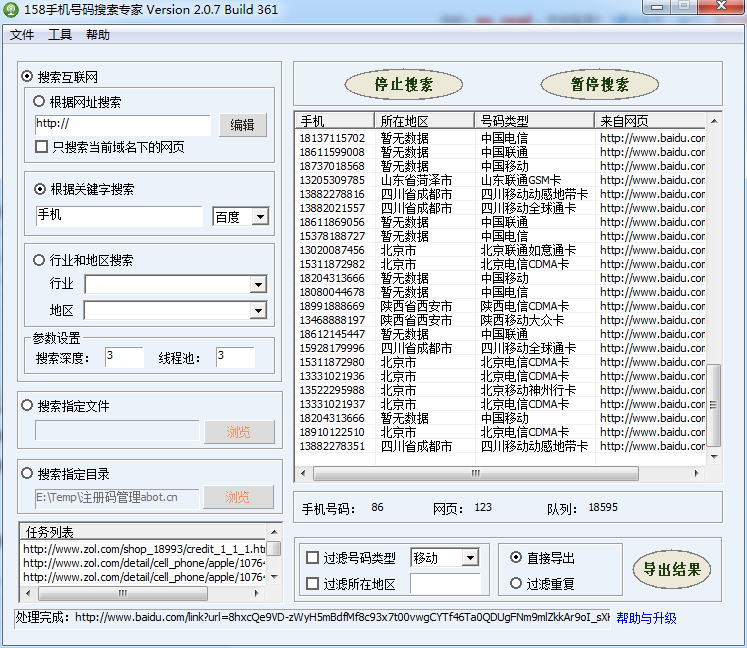Click the results table scroll-left arrow

click(303, 473)
